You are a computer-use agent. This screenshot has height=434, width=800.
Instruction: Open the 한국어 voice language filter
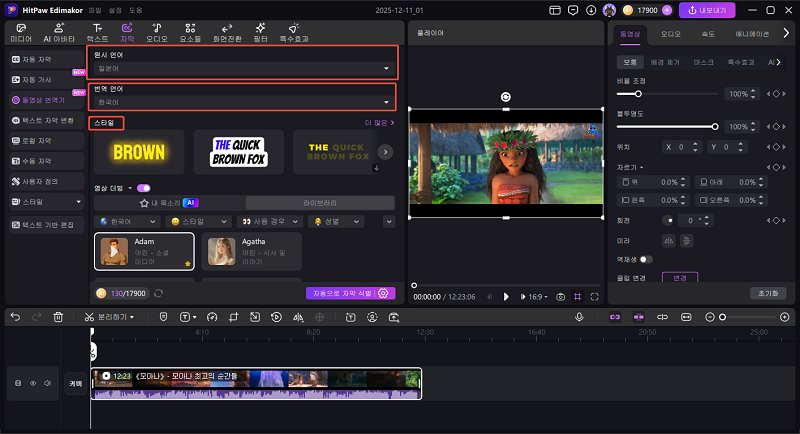tap(128, 221)
